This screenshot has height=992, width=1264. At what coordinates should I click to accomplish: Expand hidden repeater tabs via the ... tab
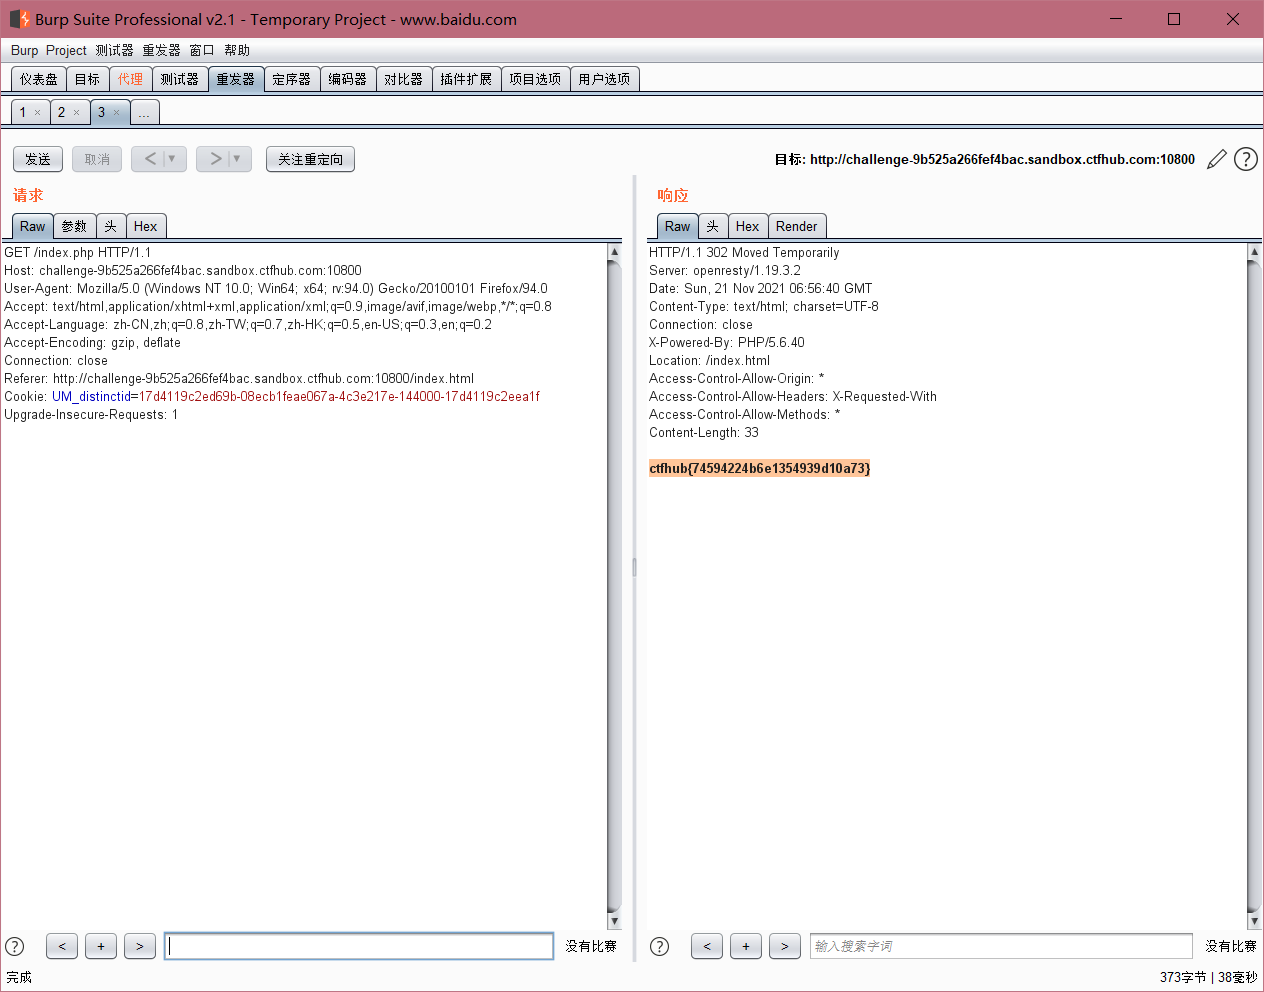point(144,112)
